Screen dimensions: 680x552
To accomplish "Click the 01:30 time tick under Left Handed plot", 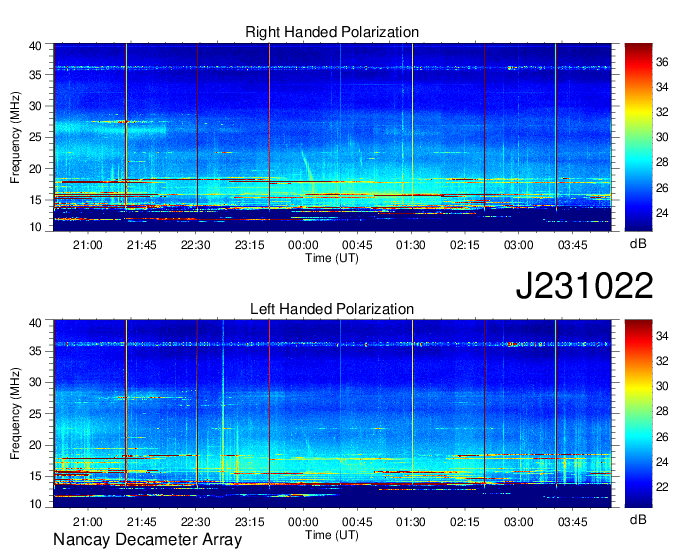I will pos(411,522).
